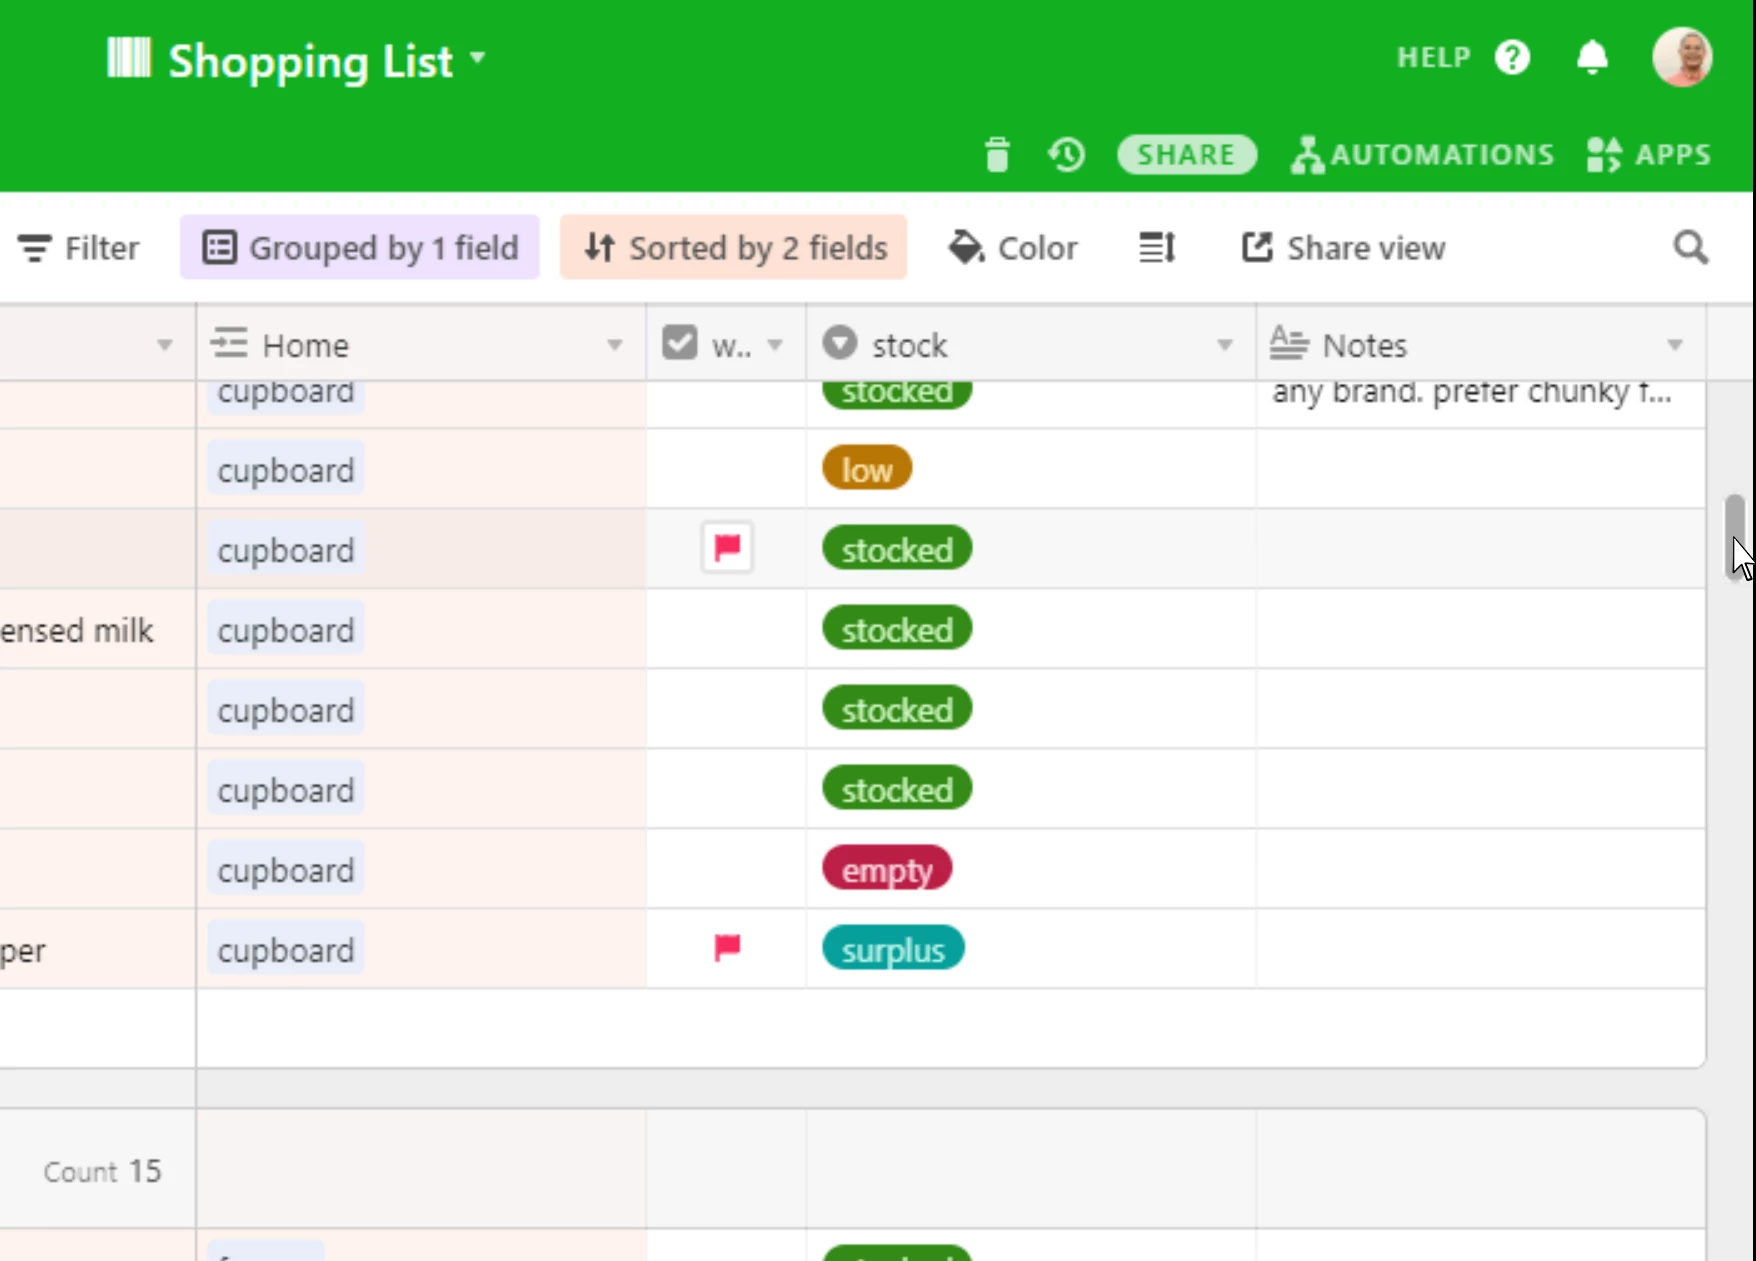Click the Shopping List base barcode icon
The width and height of the screenshot is (1756, 1261).
pos(129,58)
